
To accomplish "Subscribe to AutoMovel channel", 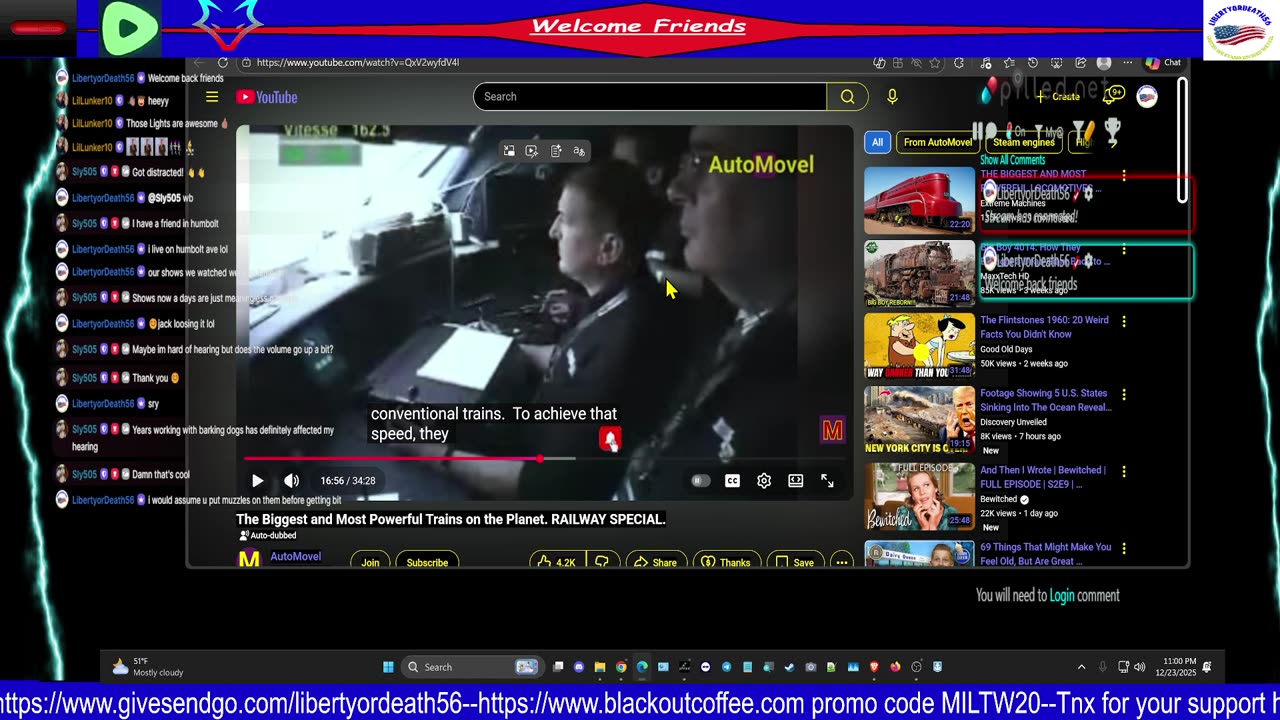I will (x=427, y=562).
